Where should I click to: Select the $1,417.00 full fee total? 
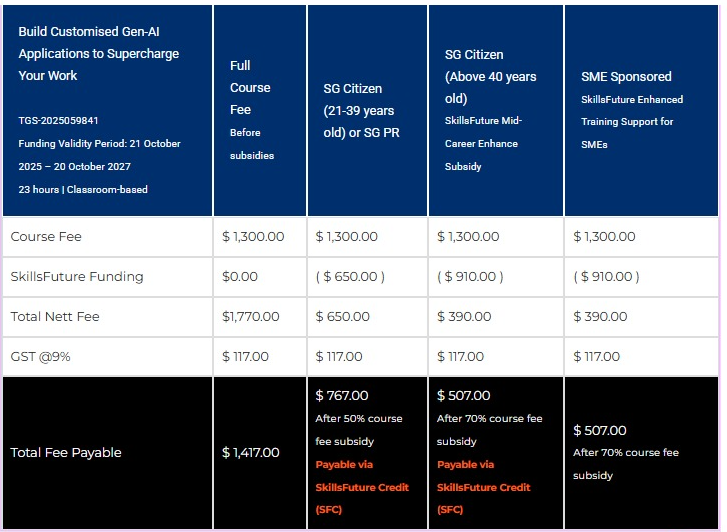[x=250, y=453]
